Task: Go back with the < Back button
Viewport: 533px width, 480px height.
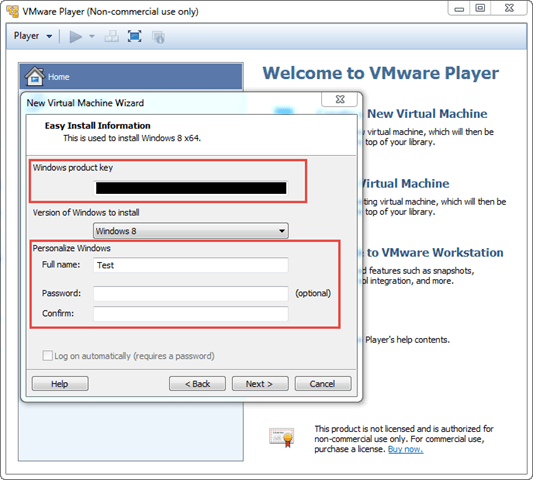Action: tap(197, 384)
